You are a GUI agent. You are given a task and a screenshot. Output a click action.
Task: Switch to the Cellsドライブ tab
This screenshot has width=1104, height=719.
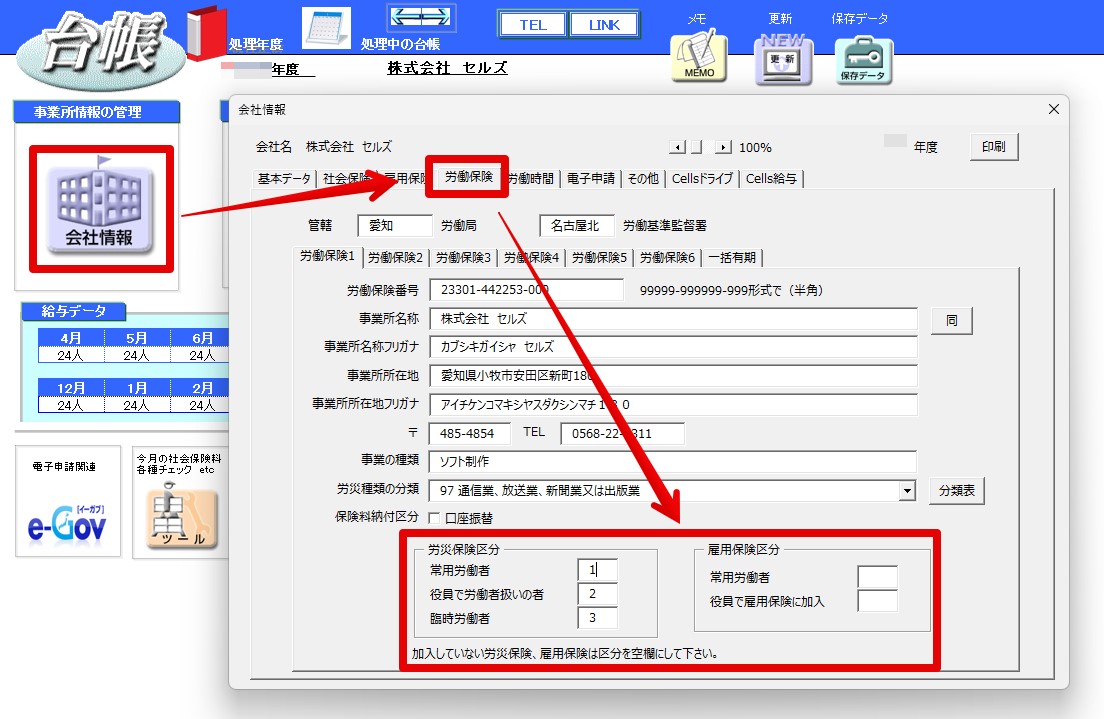(x=702, y=179)
